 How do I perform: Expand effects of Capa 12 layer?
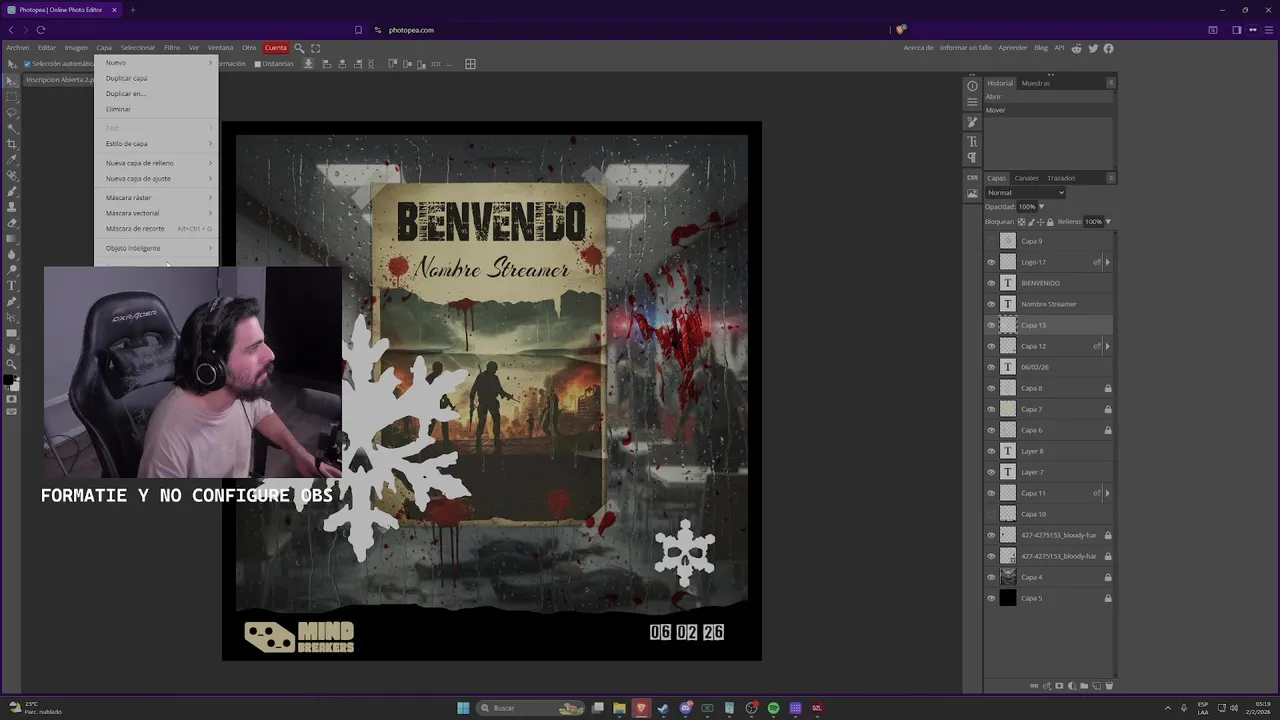(x=1107, y=346)
